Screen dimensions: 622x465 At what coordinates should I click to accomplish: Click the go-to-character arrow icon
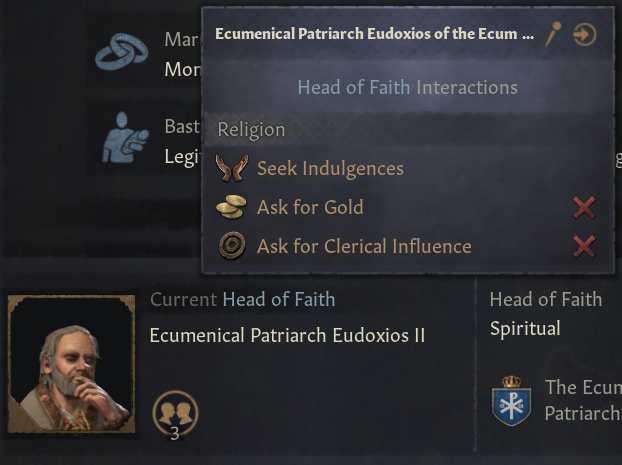pyautogui.click(x=585, y=35)
